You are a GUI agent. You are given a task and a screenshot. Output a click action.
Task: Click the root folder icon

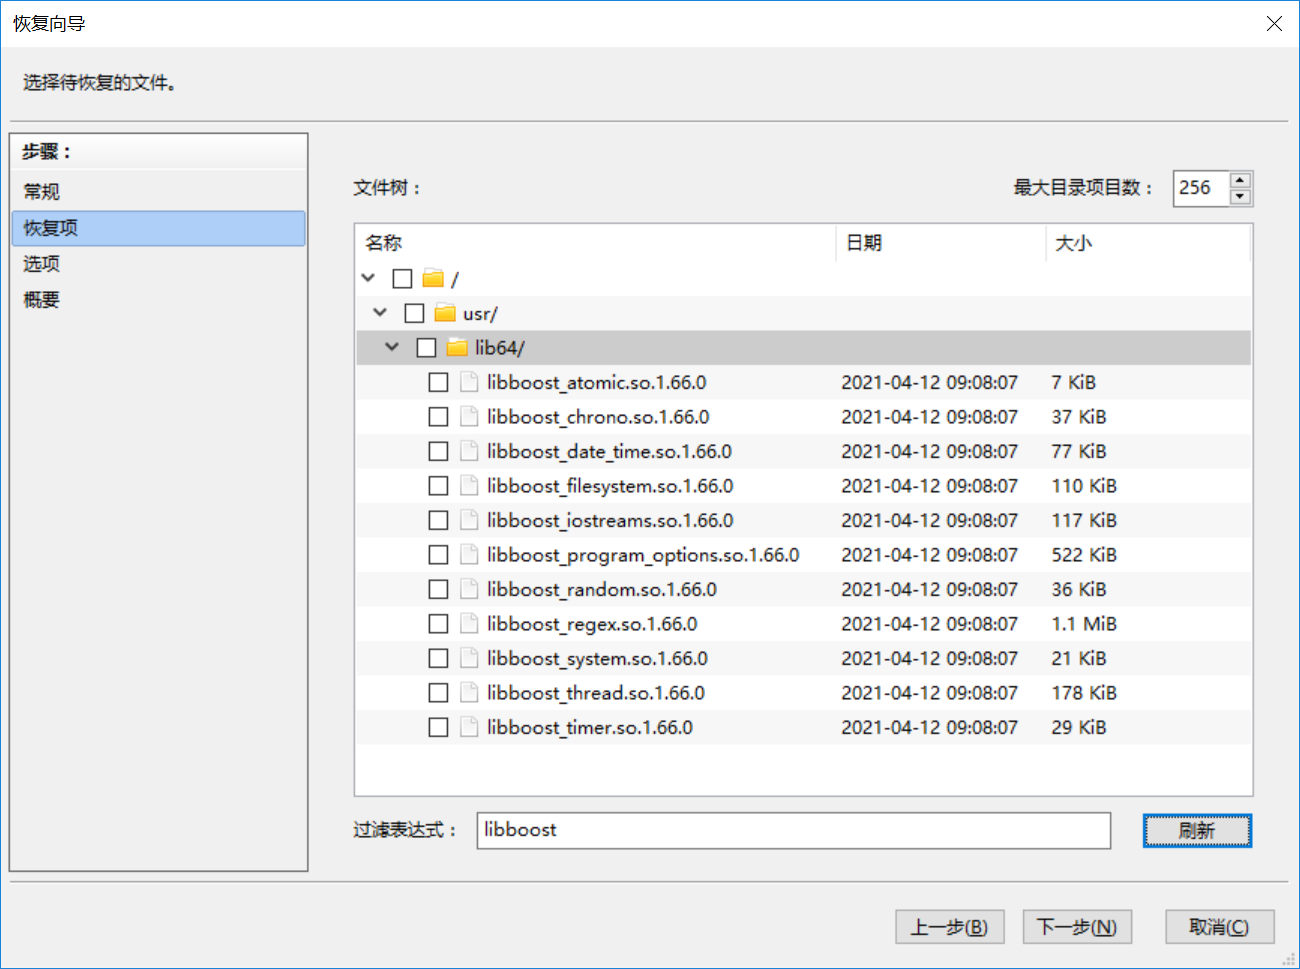(x=432, y=279)
